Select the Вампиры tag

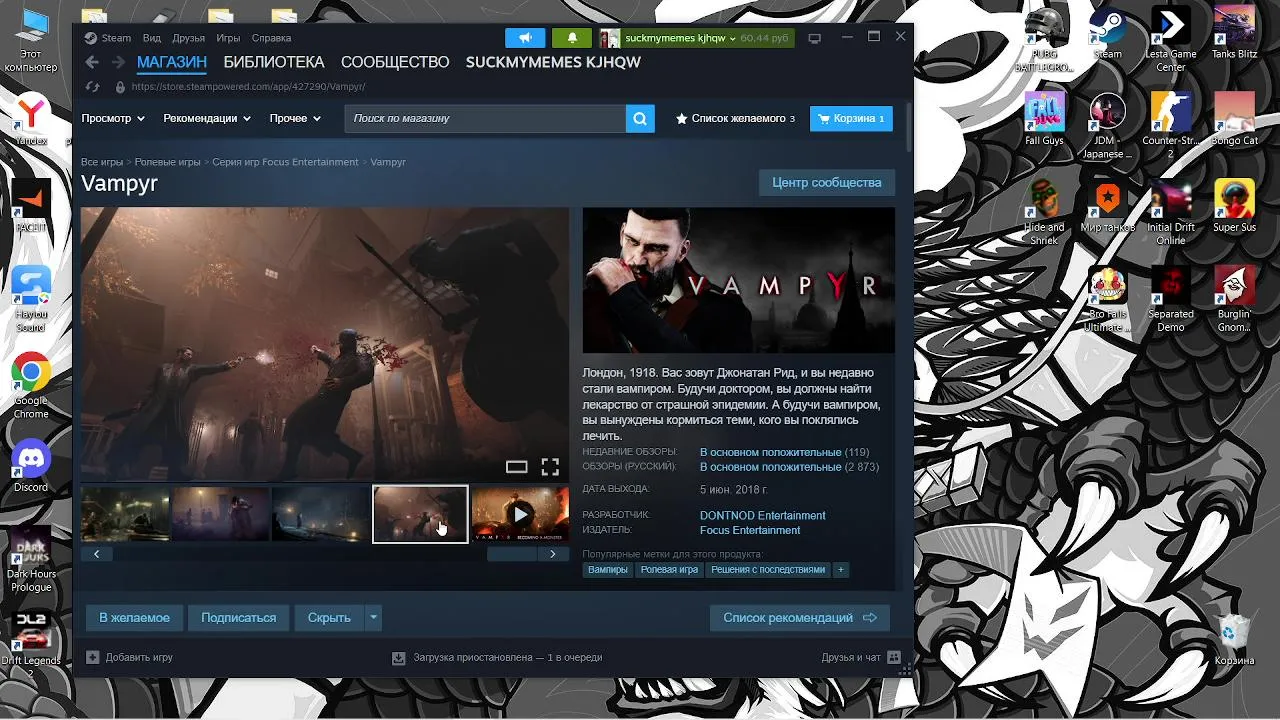[608, 570]
